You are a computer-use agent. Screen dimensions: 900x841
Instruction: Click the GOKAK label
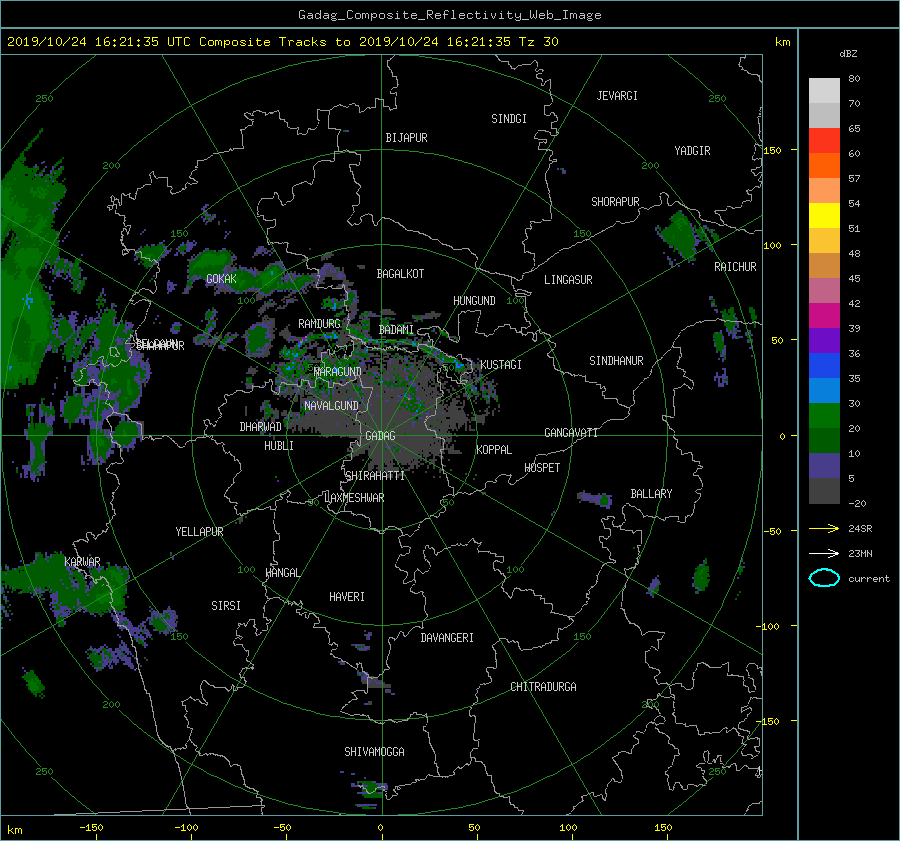pos(221,279)
